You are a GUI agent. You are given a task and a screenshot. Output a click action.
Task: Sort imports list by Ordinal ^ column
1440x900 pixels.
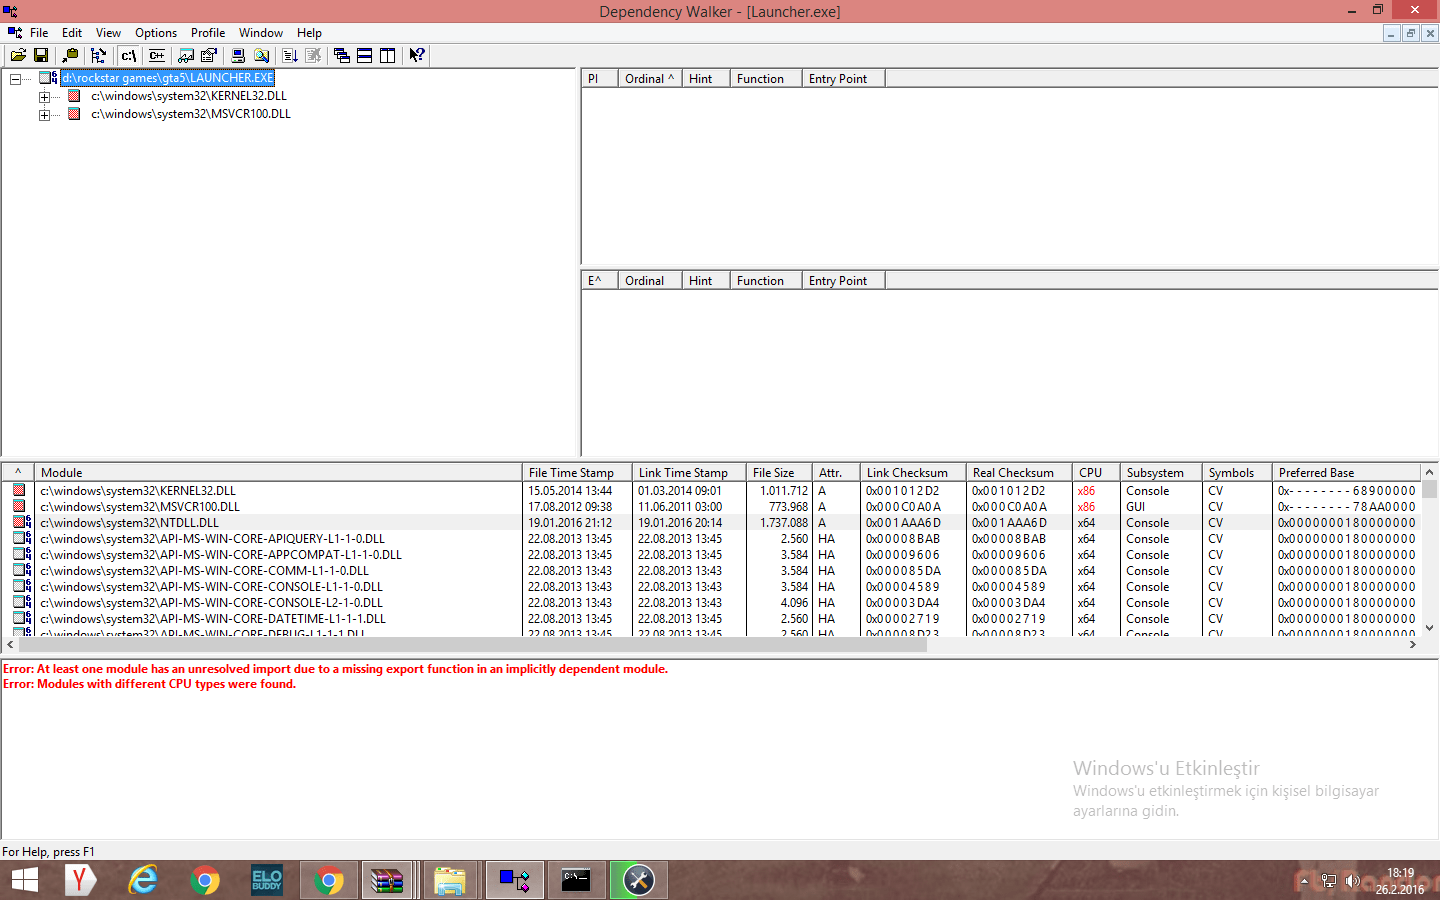click(x=649, y=79)
